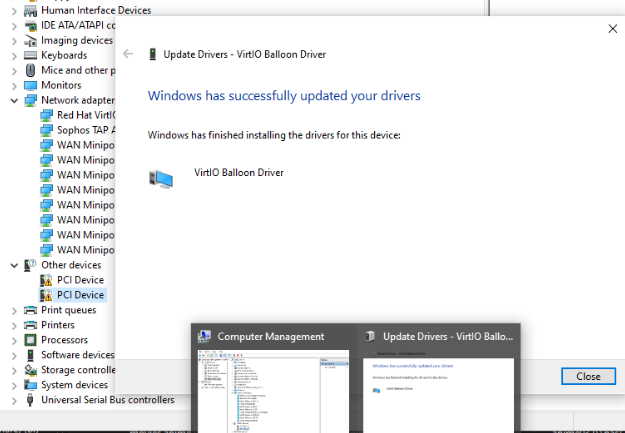Click the Storage controllers icon
The image size is (625, 433).
pos(30,370)
